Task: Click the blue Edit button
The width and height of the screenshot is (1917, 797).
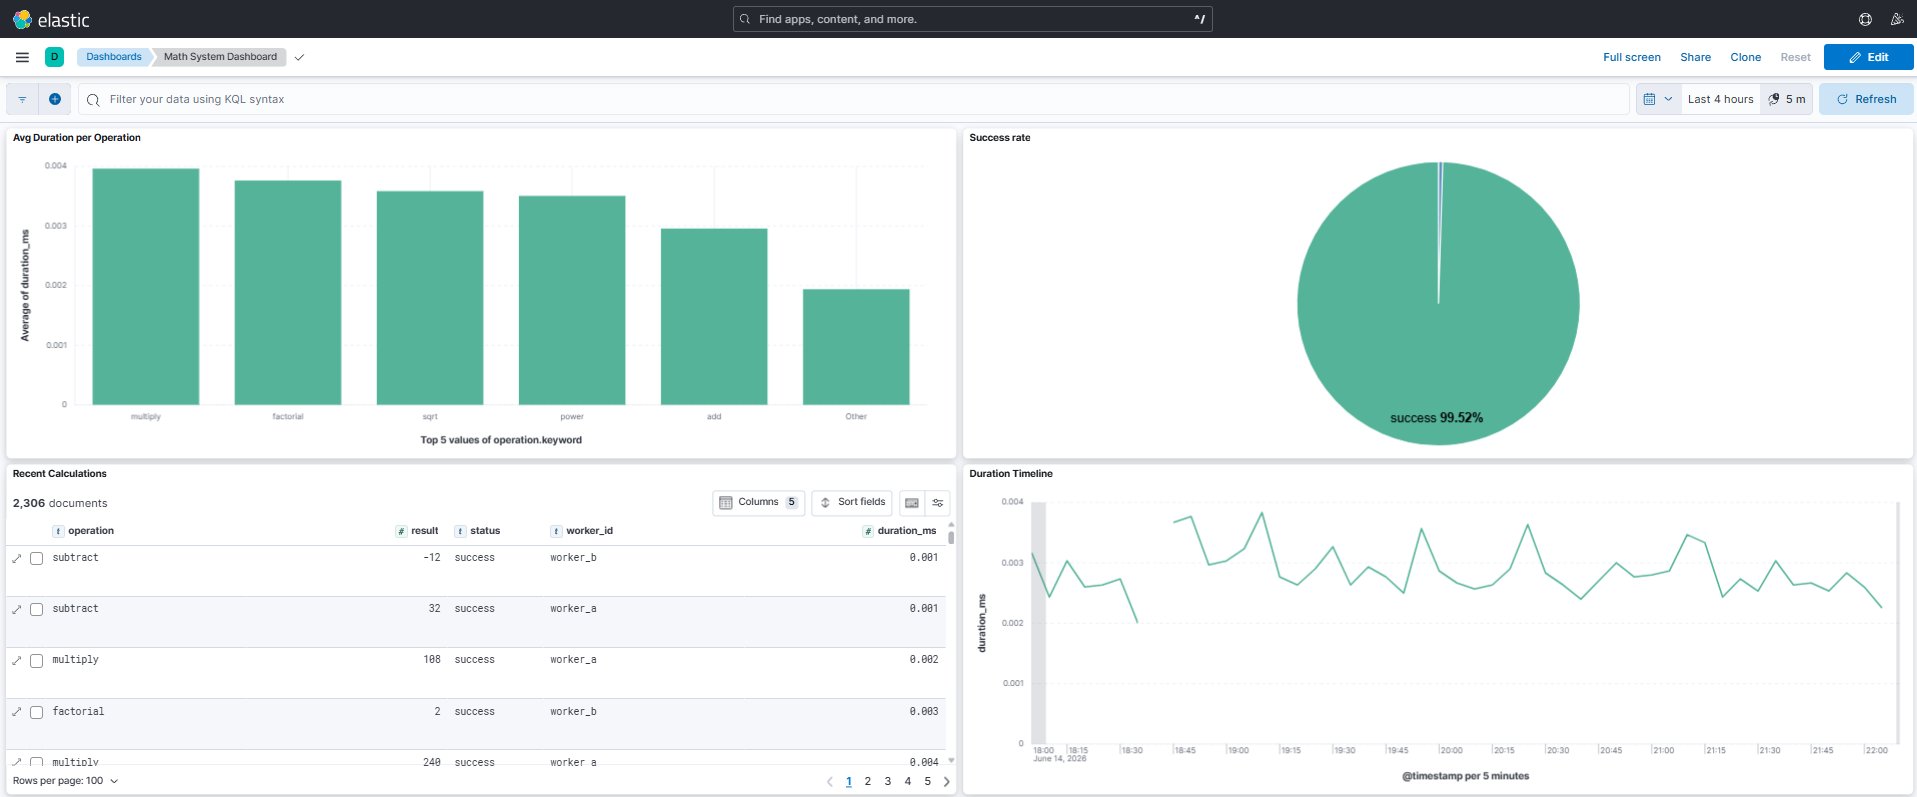Action: click(1868, 57)
